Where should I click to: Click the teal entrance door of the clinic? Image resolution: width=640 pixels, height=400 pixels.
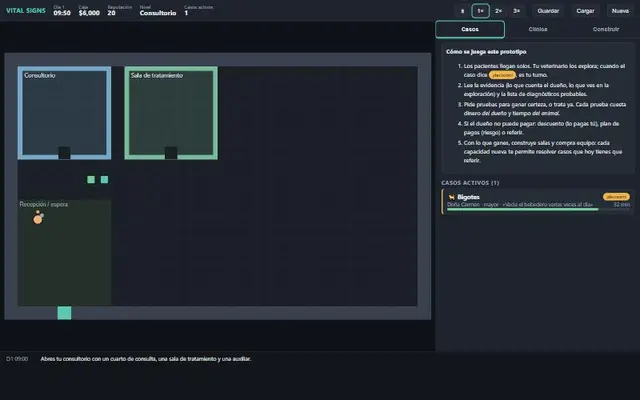point(64,313)
